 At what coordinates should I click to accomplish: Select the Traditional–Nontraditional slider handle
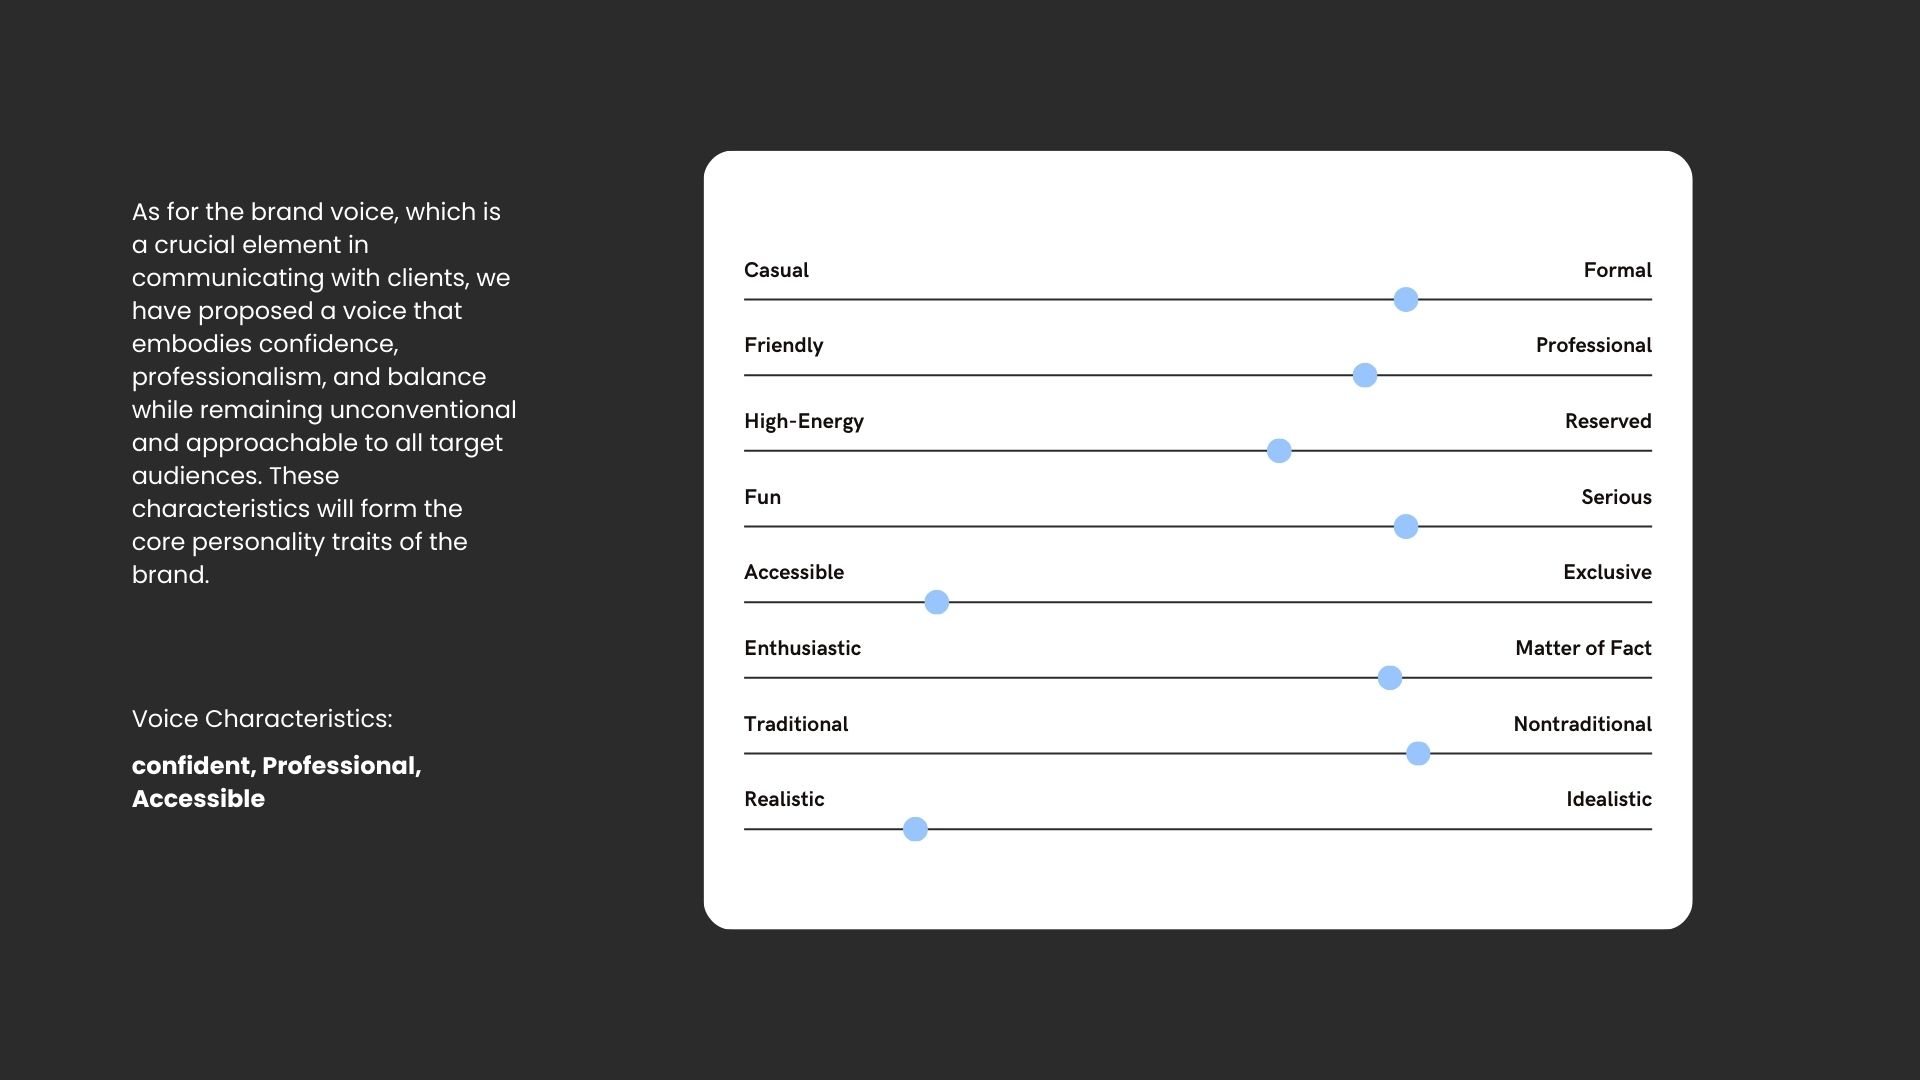point(1417,753)
